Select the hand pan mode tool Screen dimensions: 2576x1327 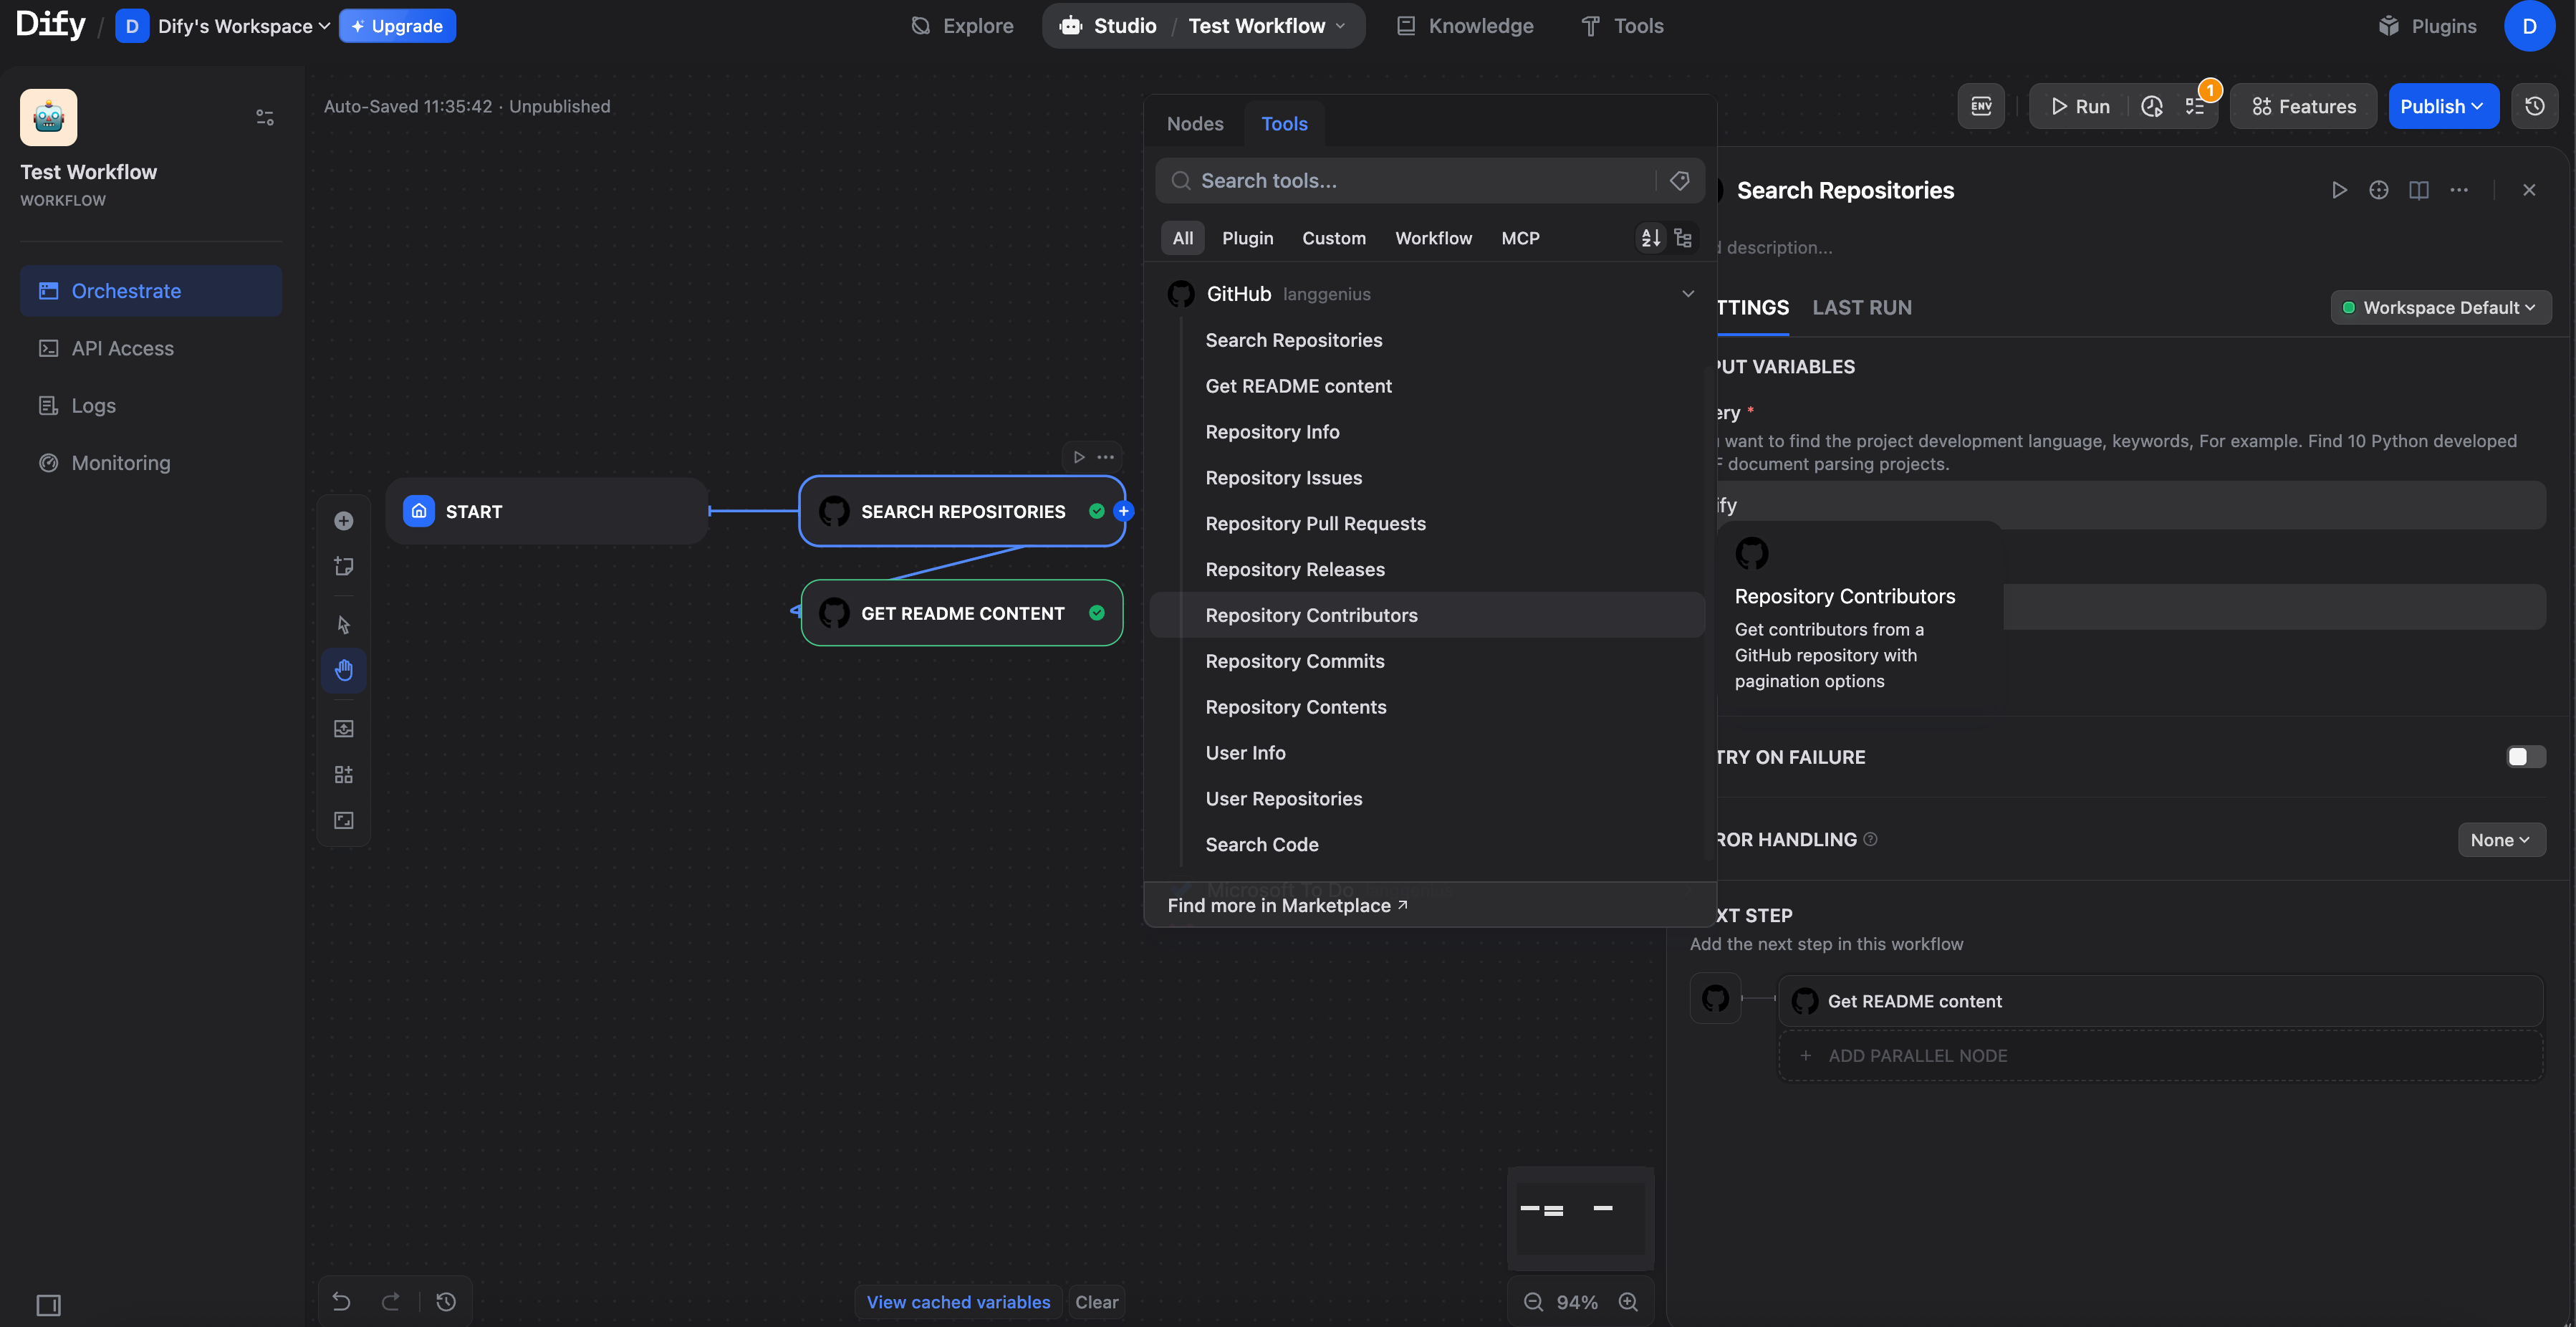(x=343, y=670)
